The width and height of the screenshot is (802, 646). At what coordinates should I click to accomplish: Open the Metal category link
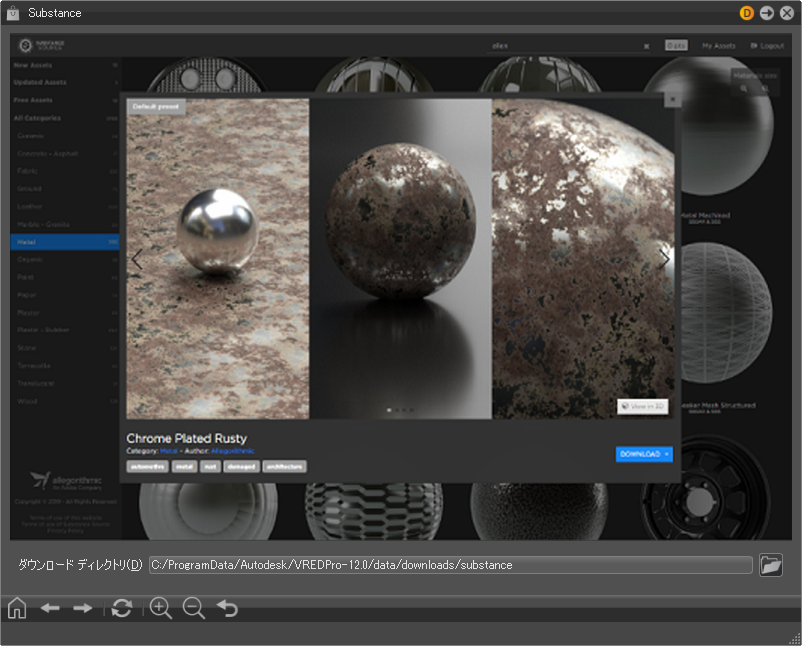(x=169, y=451)
